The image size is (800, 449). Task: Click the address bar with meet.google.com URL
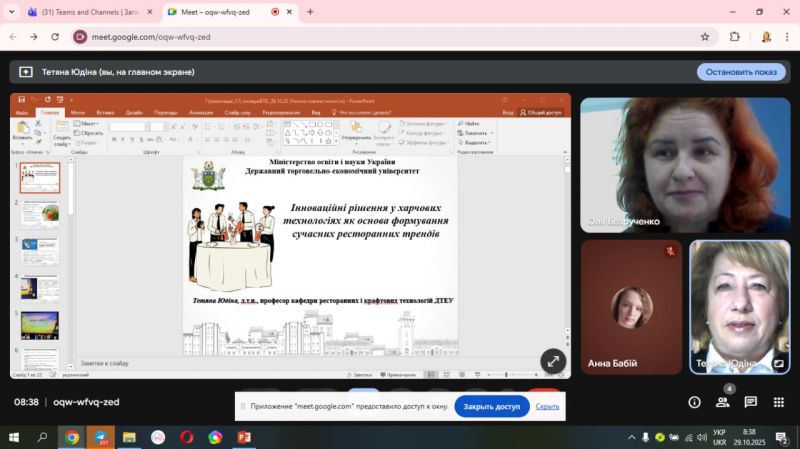(x=380, y=37)
